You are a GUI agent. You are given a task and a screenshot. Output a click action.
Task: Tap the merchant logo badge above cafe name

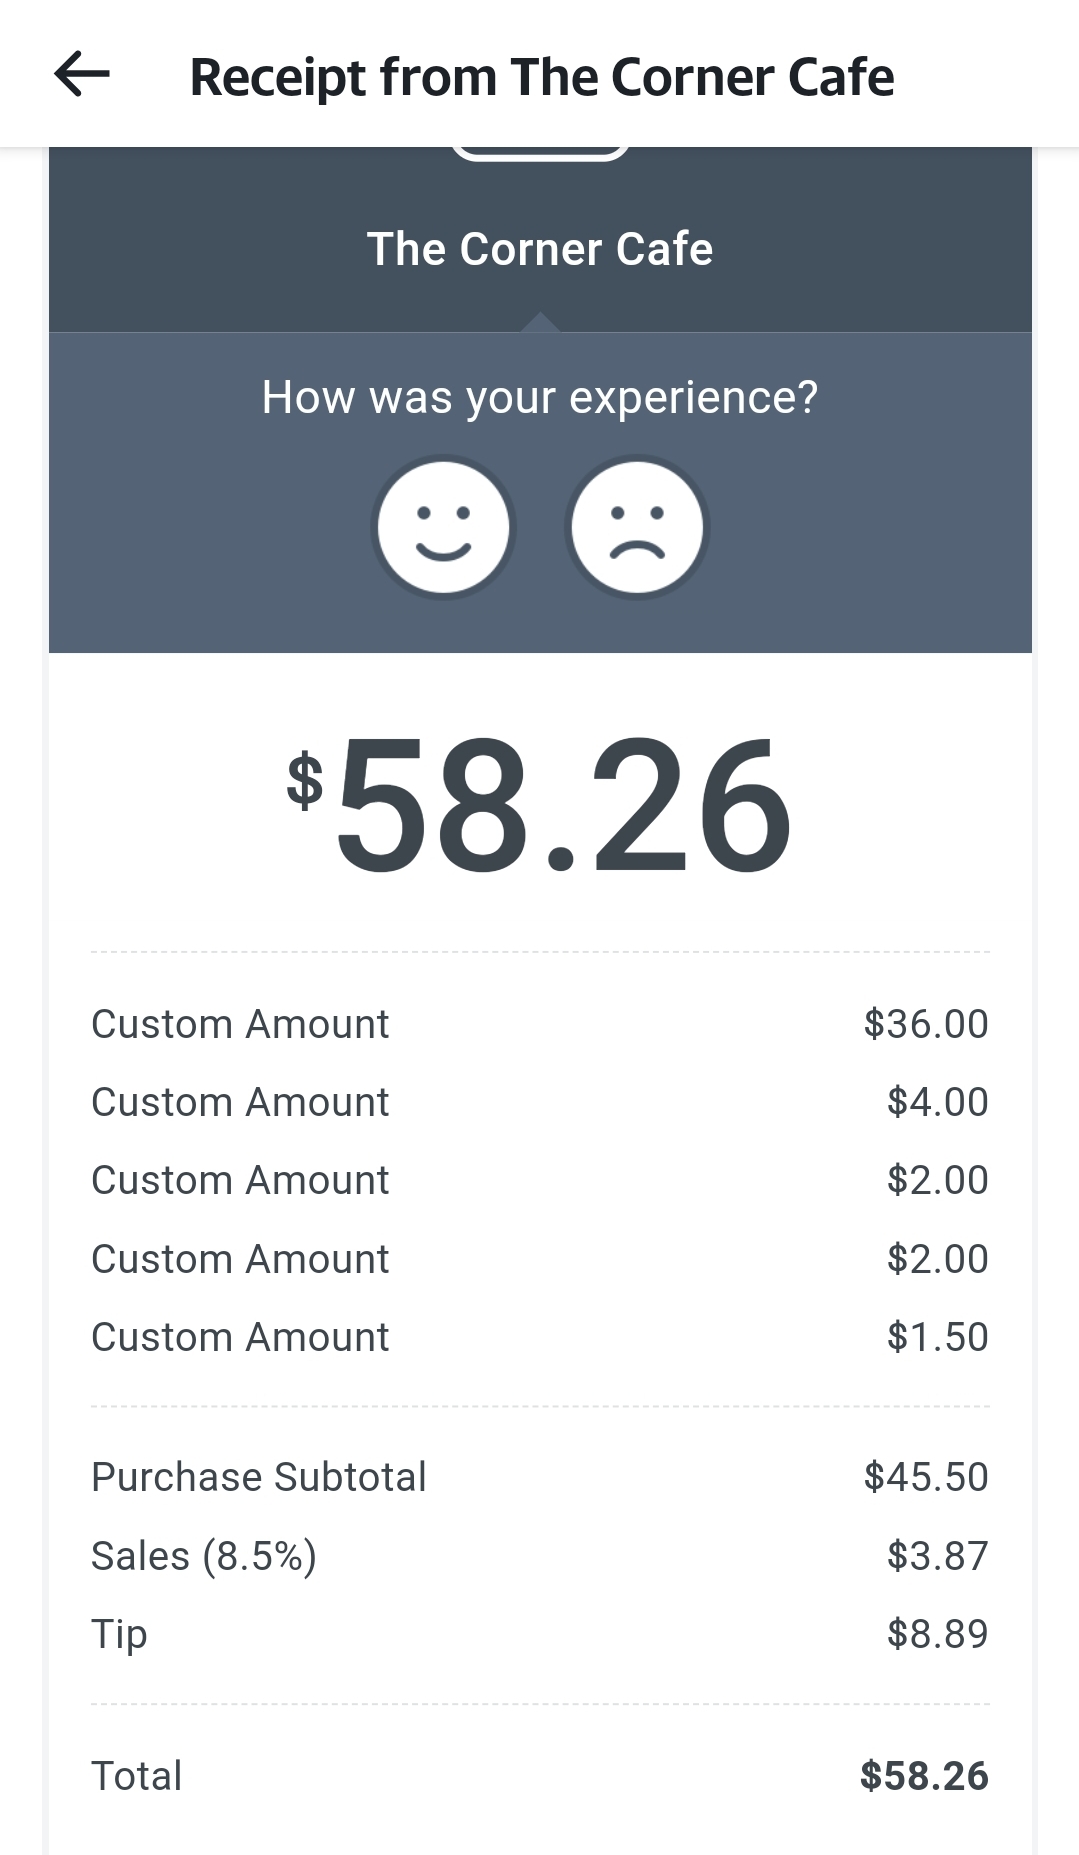(540, 153)
